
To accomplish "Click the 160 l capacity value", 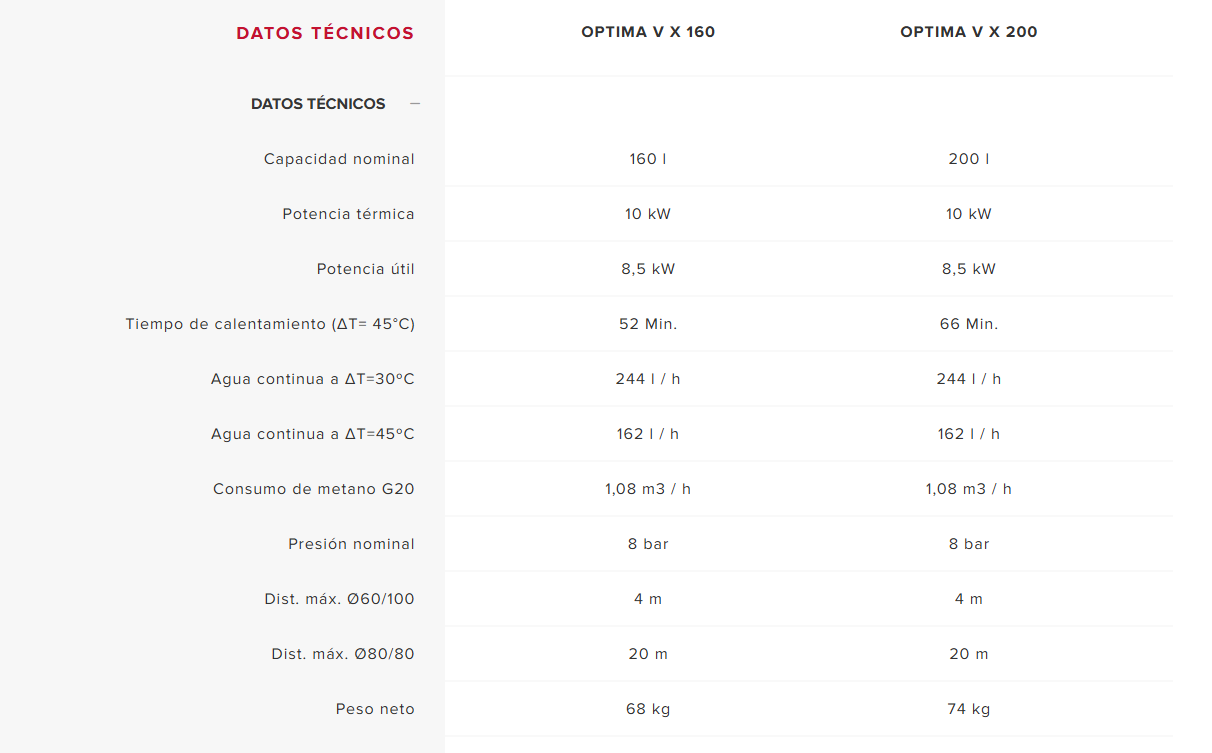I will point(648,159).
